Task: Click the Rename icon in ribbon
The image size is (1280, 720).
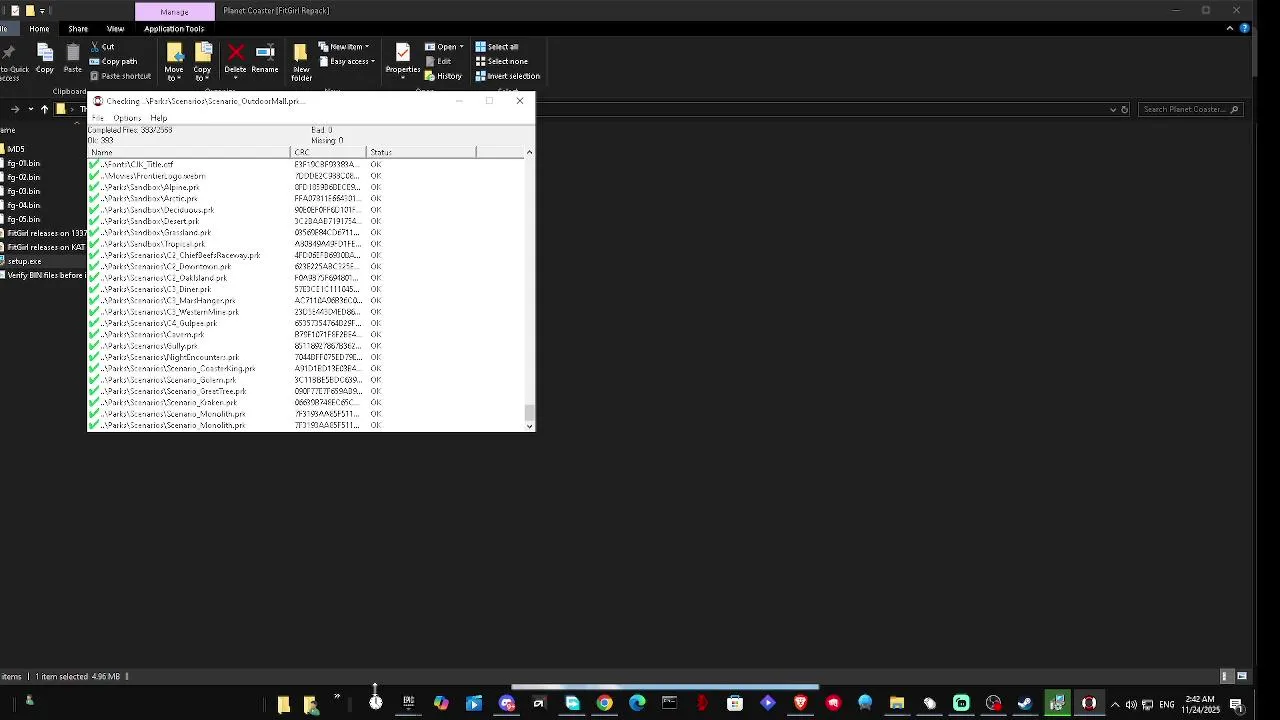Action: pos(265,58)
